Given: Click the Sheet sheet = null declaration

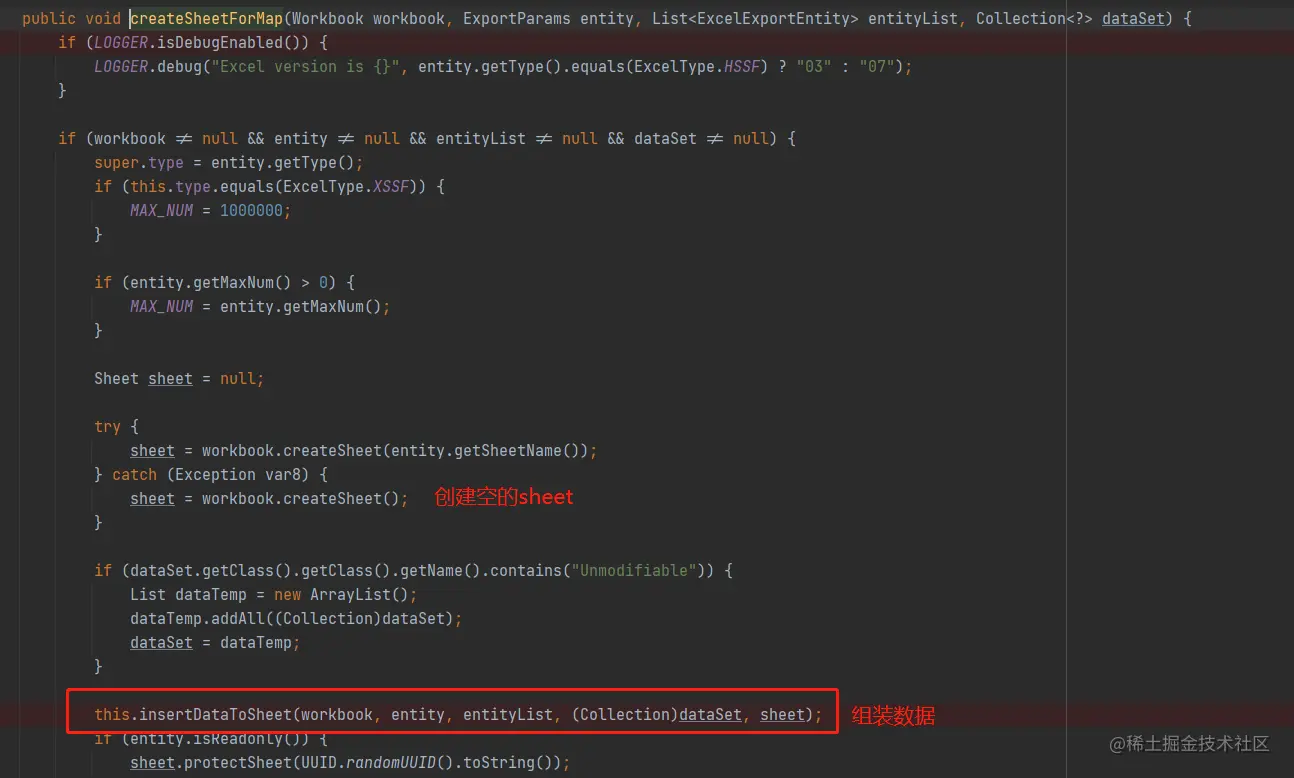Looking at the screenshot, I should click(179, 378).
